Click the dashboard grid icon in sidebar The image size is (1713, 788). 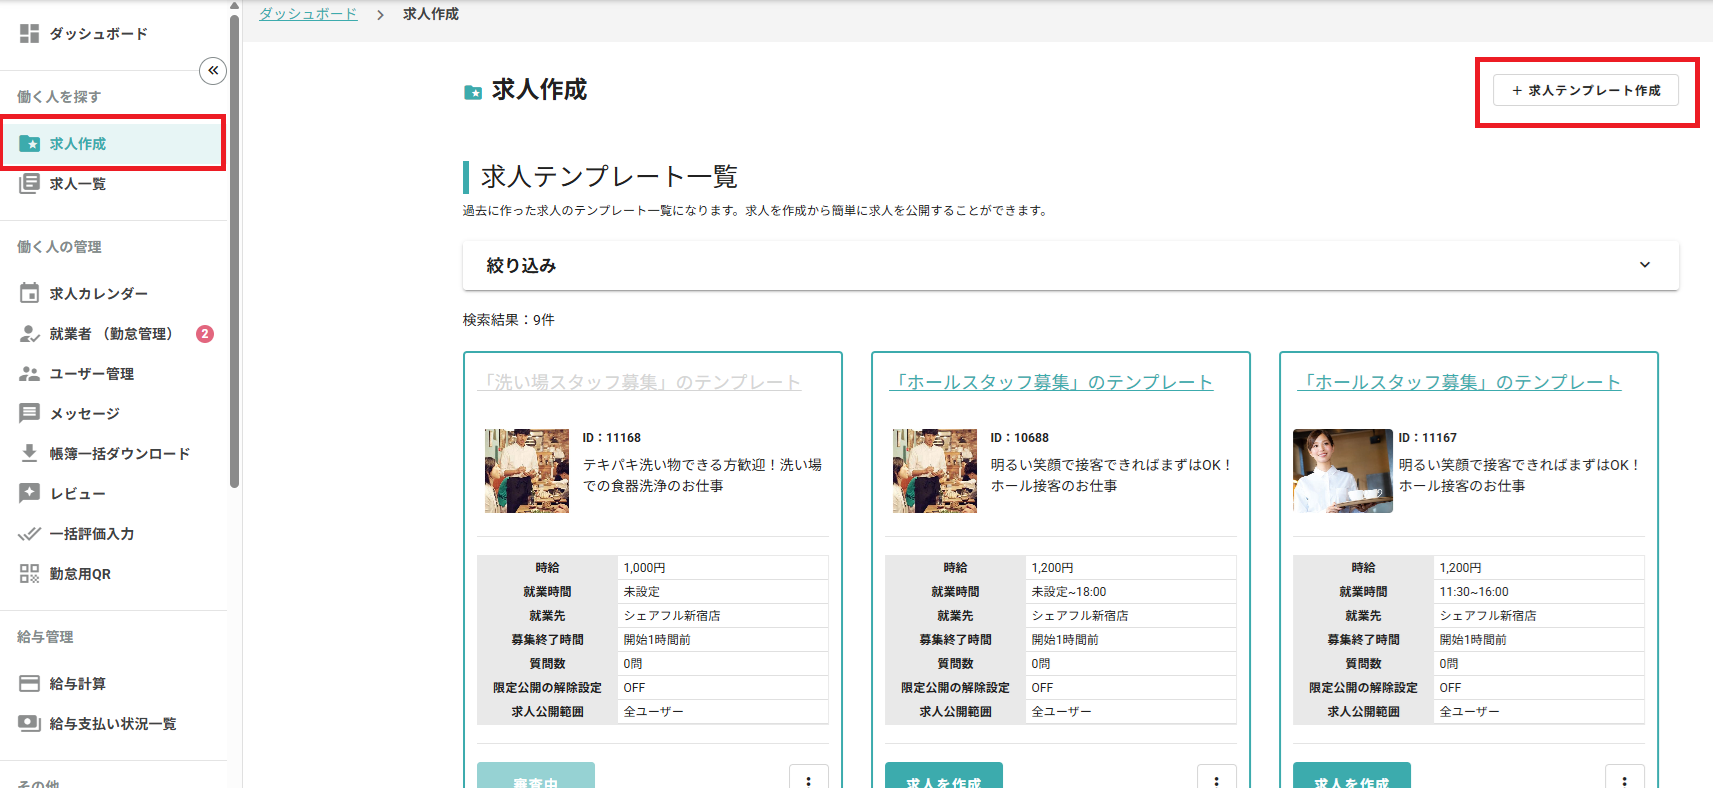tap(29, 34)
